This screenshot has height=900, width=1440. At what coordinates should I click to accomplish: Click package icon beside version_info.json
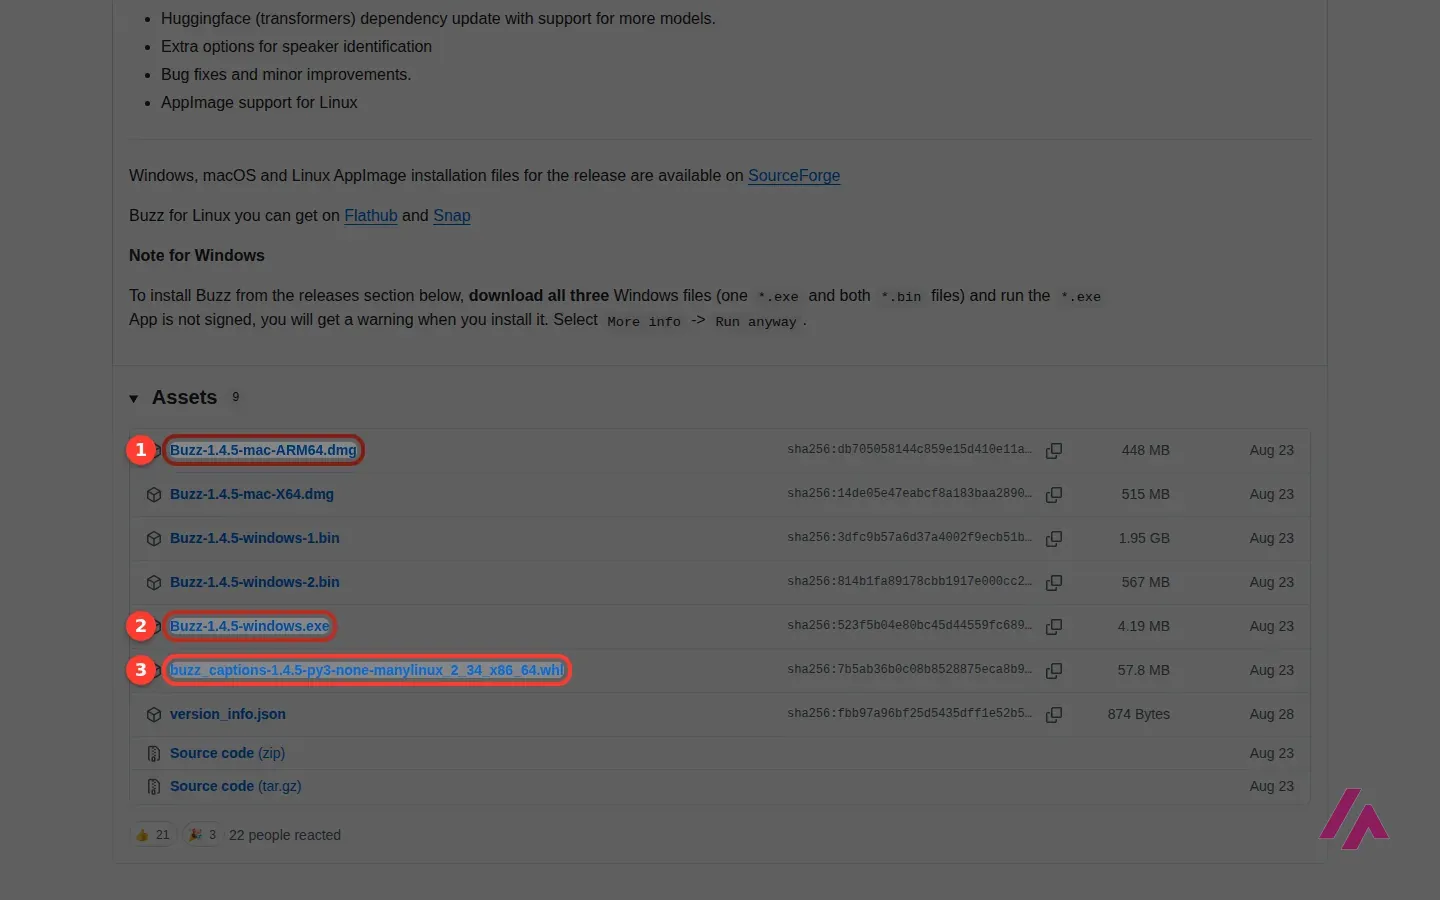(154, 714)
